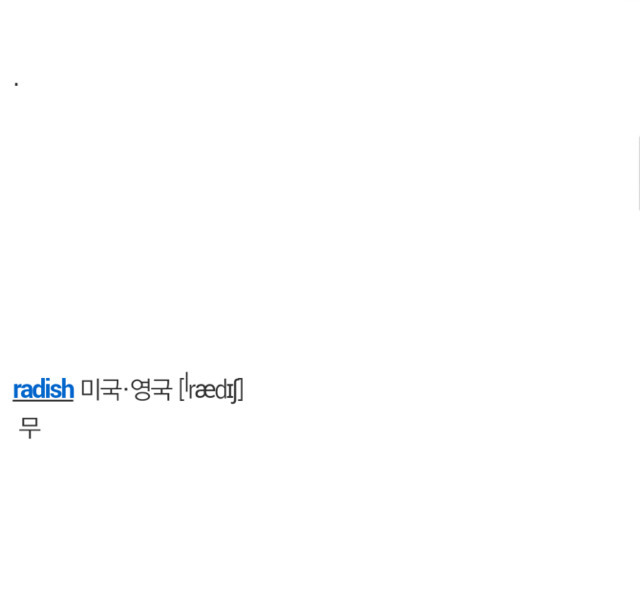Click the middle dot between 미국 and 영국

pos(126,389)
